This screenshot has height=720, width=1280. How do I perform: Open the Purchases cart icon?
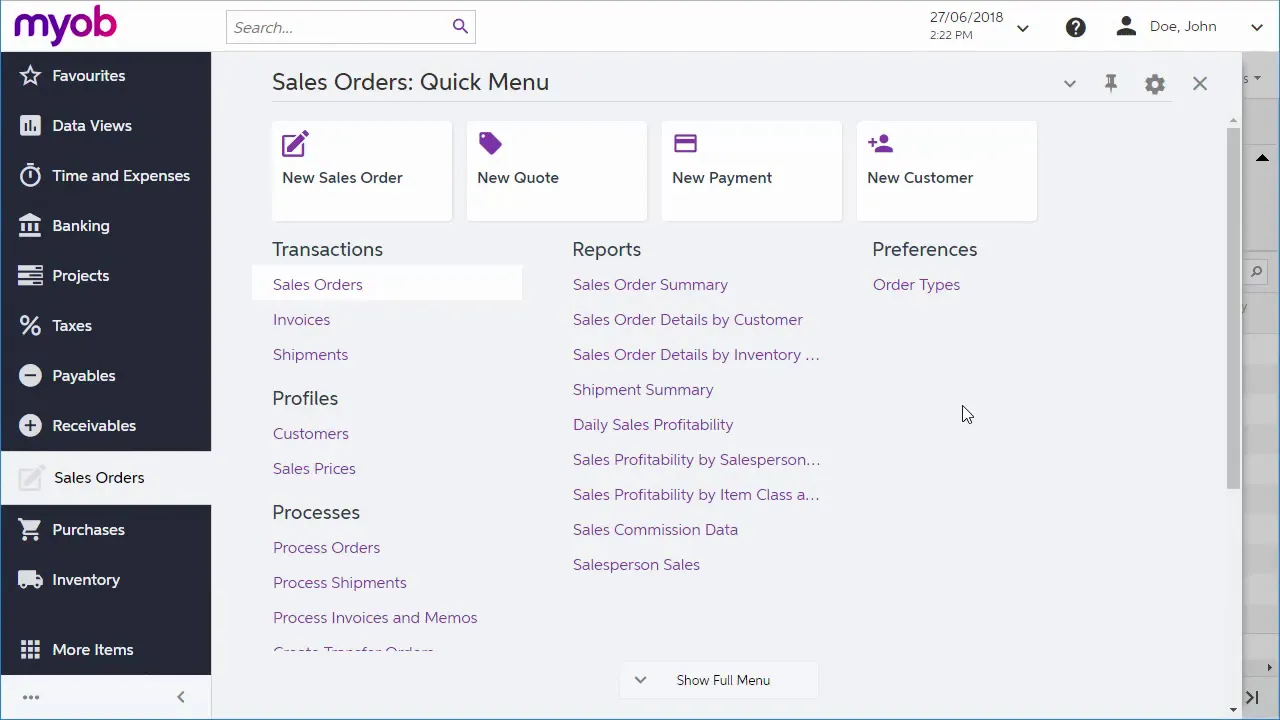pos(30,530)
